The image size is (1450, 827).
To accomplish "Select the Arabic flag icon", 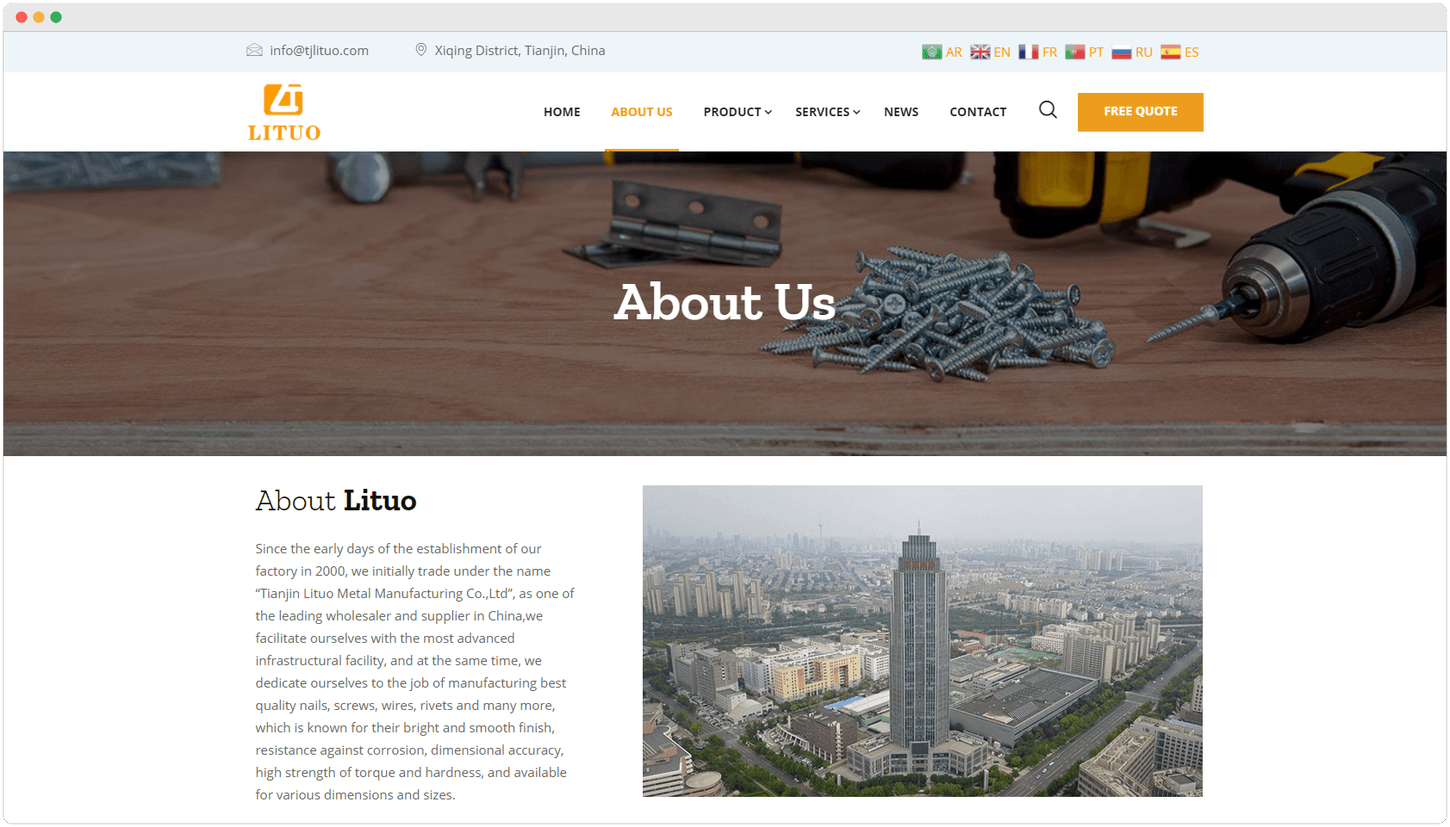I will 932,52.
